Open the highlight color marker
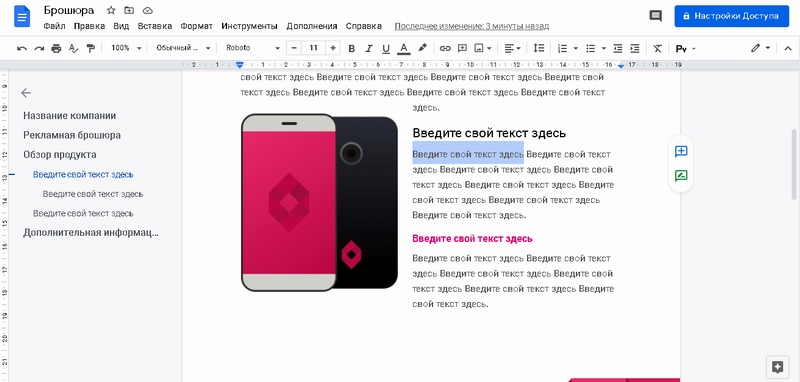The height and width of the screenshot is (382, 800). click(422, 48)
